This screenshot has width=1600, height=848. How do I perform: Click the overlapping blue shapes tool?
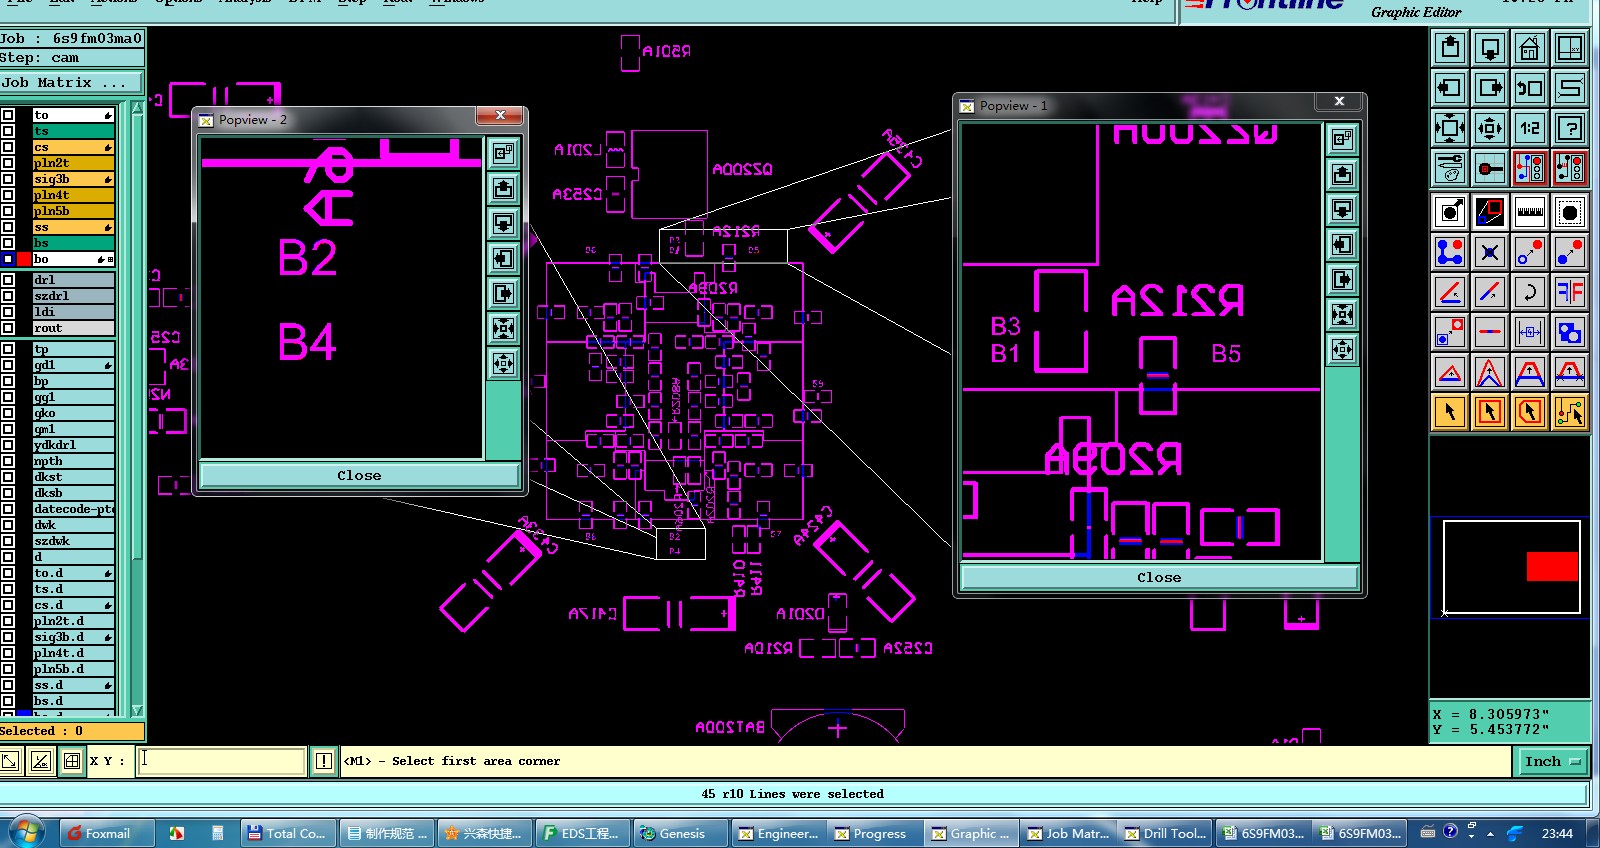coord(1570,332)
